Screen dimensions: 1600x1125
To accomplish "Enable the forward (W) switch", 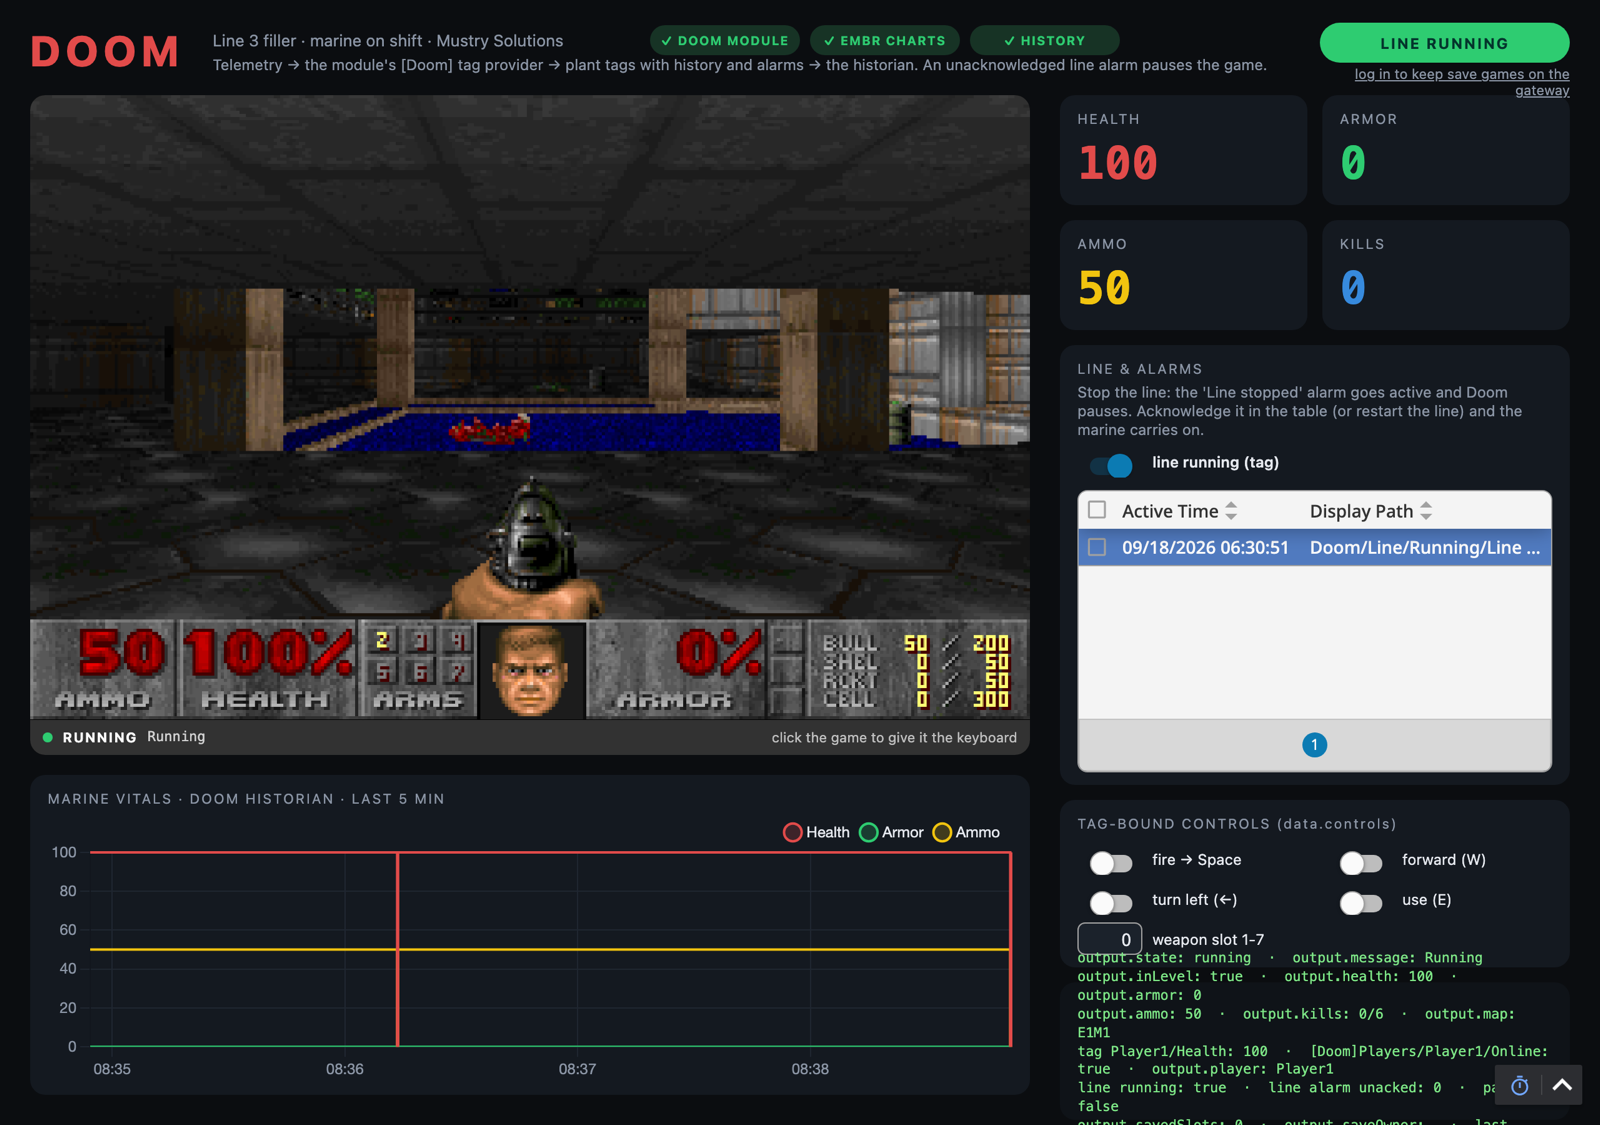I will pyautogui.click(x=1361, y=862).
